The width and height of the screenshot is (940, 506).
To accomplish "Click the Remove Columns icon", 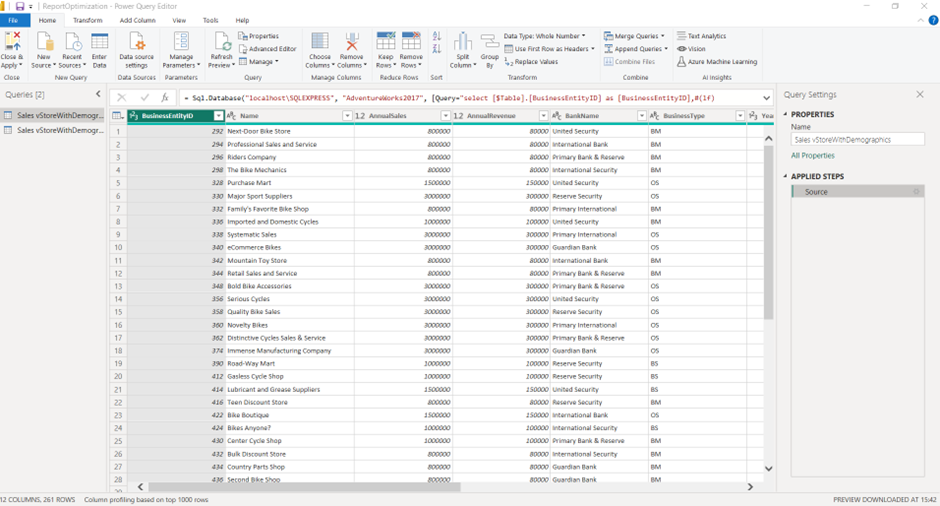I will click(x=351, y=42).
